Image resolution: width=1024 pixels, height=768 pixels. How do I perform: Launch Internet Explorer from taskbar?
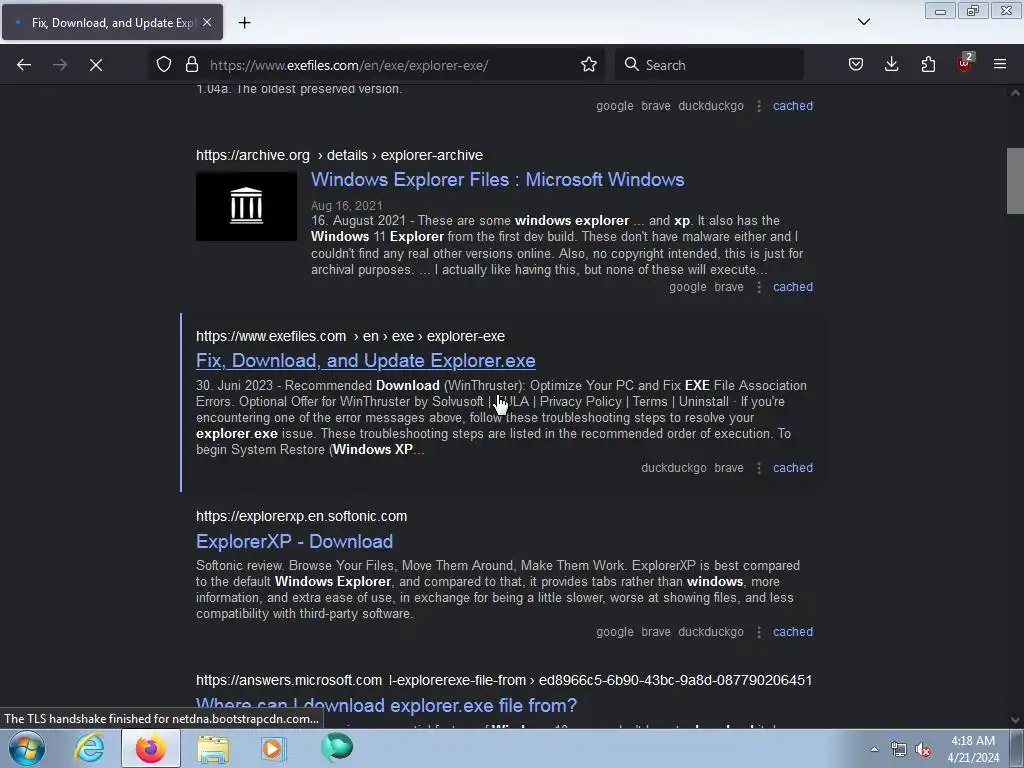point(89,748)
